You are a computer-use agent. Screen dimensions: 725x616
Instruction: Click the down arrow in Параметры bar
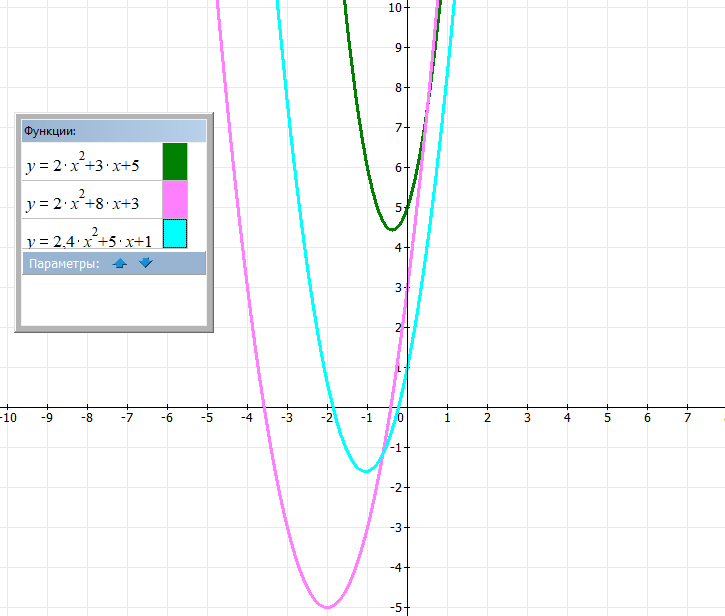point(146,263)
